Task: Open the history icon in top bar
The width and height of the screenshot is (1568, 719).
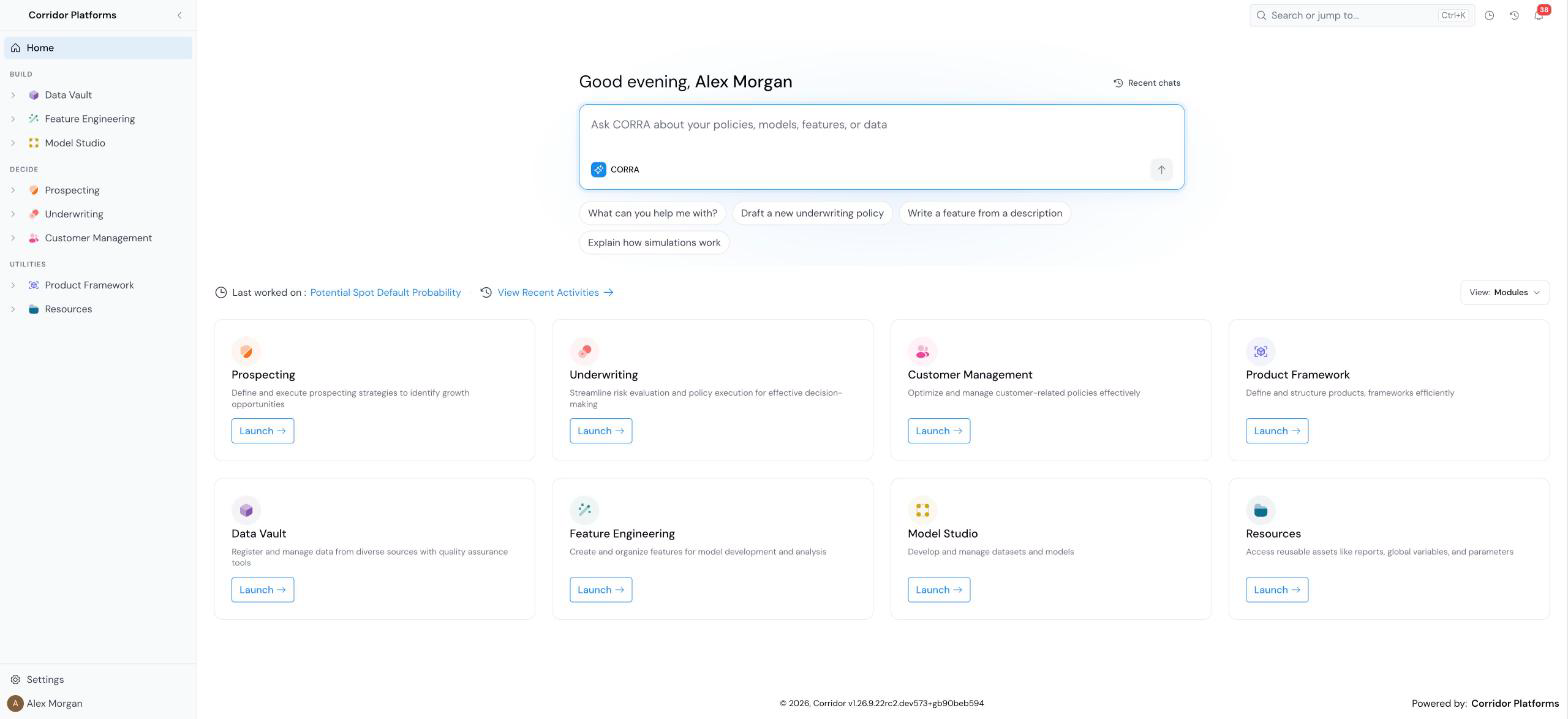Action: pyautogui.click(x=1514, y=15)
